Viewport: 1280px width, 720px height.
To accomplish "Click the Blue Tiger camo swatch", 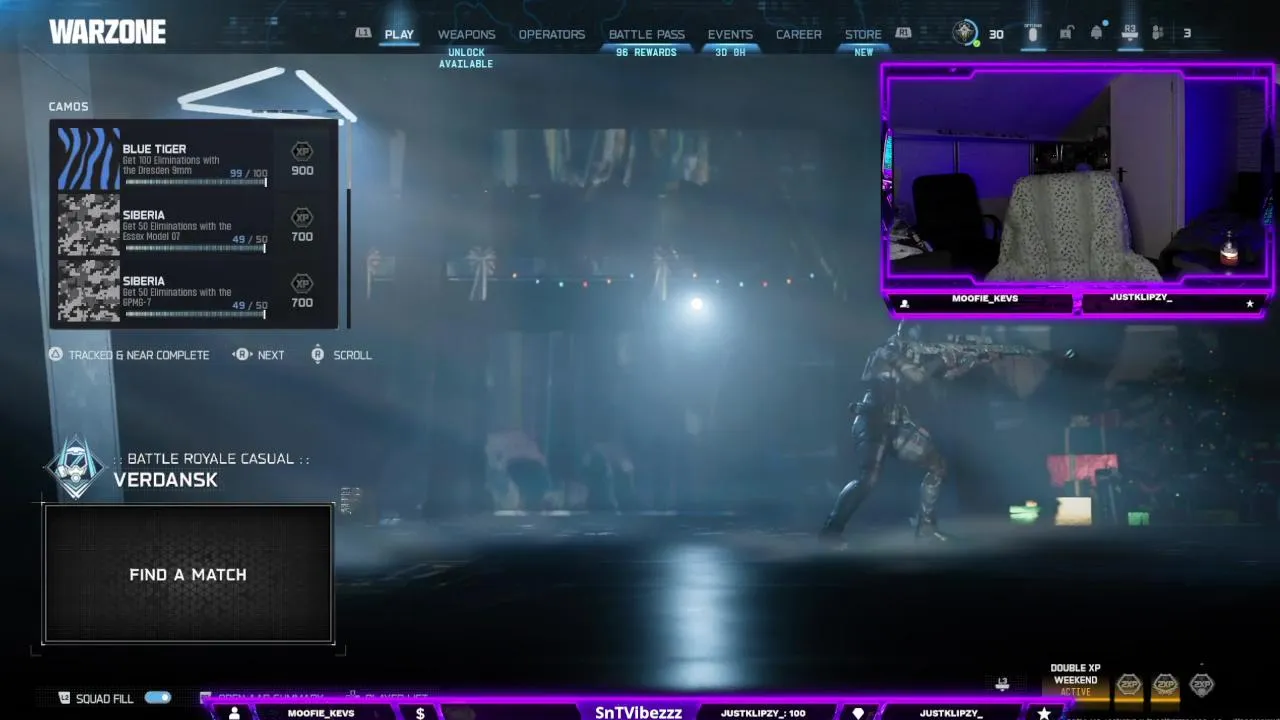I will pos(88,159).
